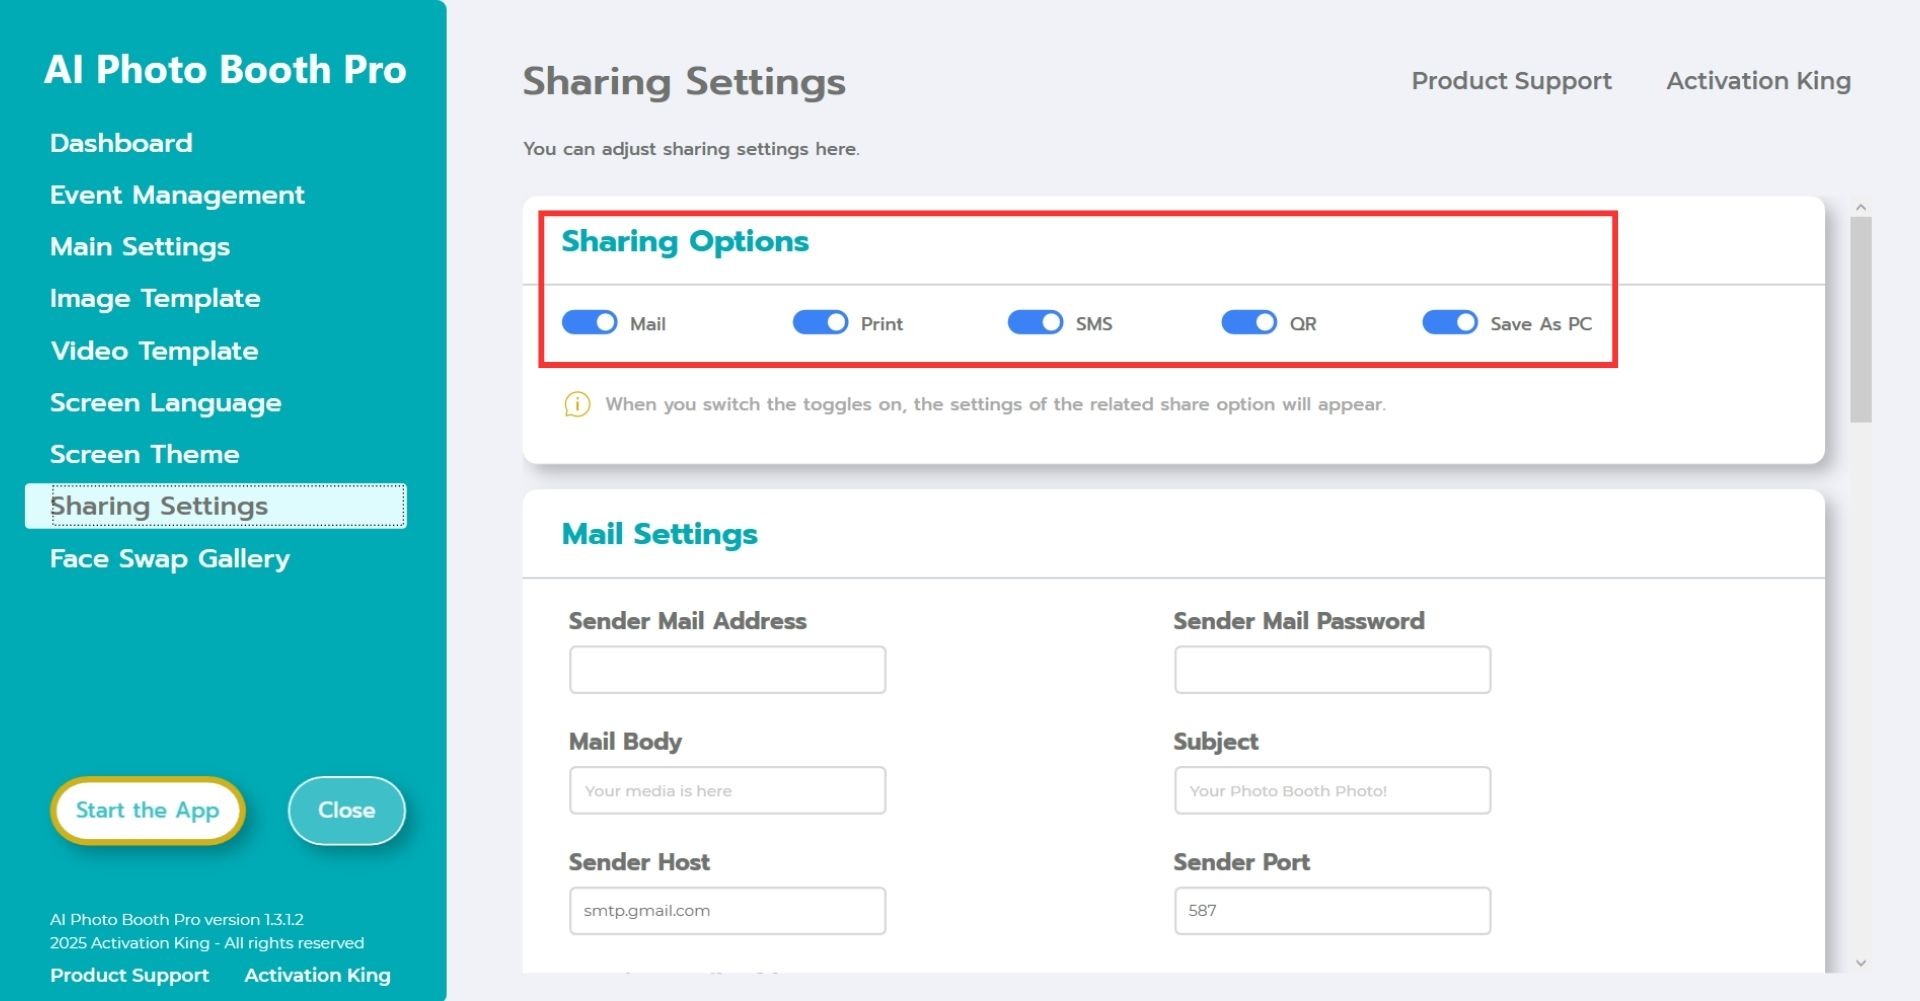Viewport: 1920px width, 1001px height.
Task: Click the Sender Mail Address field
Action: [x=727, y=670]
